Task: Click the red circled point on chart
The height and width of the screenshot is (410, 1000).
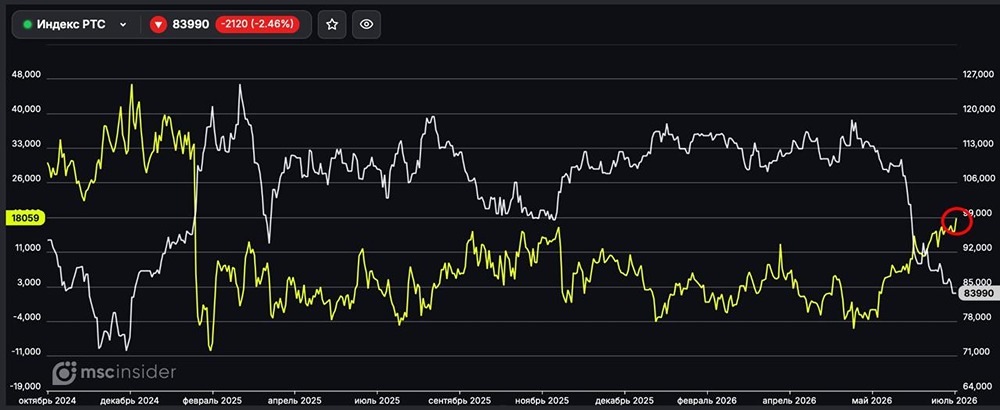Action: (x=956, y=221)
